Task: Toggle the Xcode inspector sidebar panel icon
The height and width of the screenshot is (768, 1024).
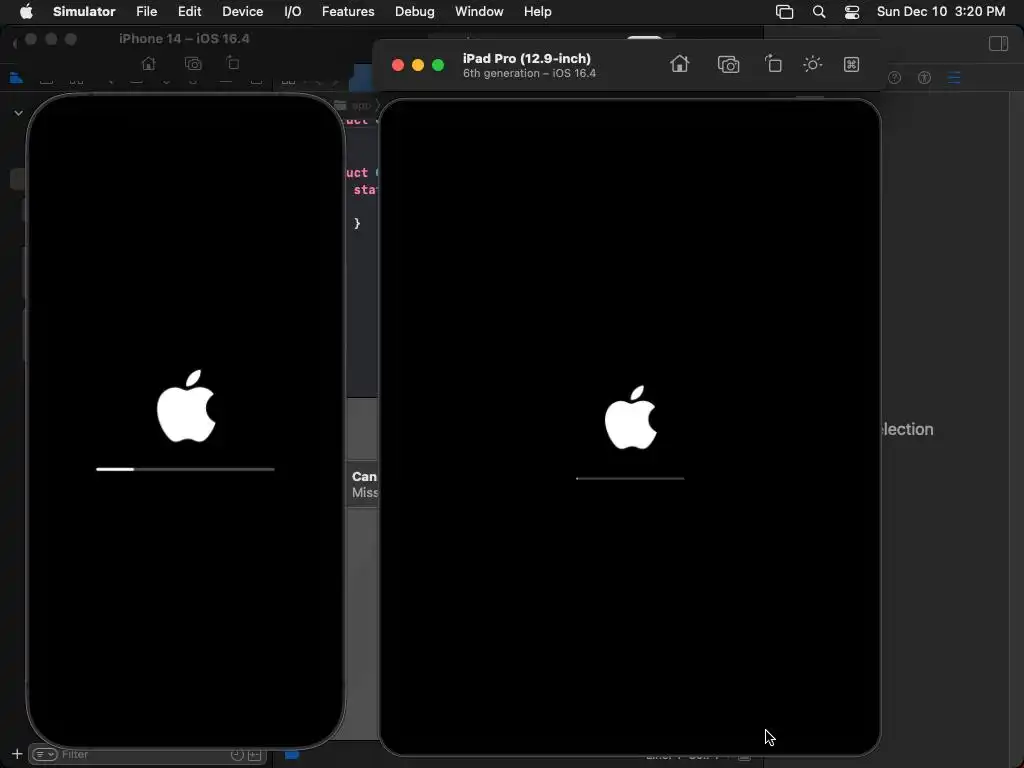Action: tap(999, 44)
